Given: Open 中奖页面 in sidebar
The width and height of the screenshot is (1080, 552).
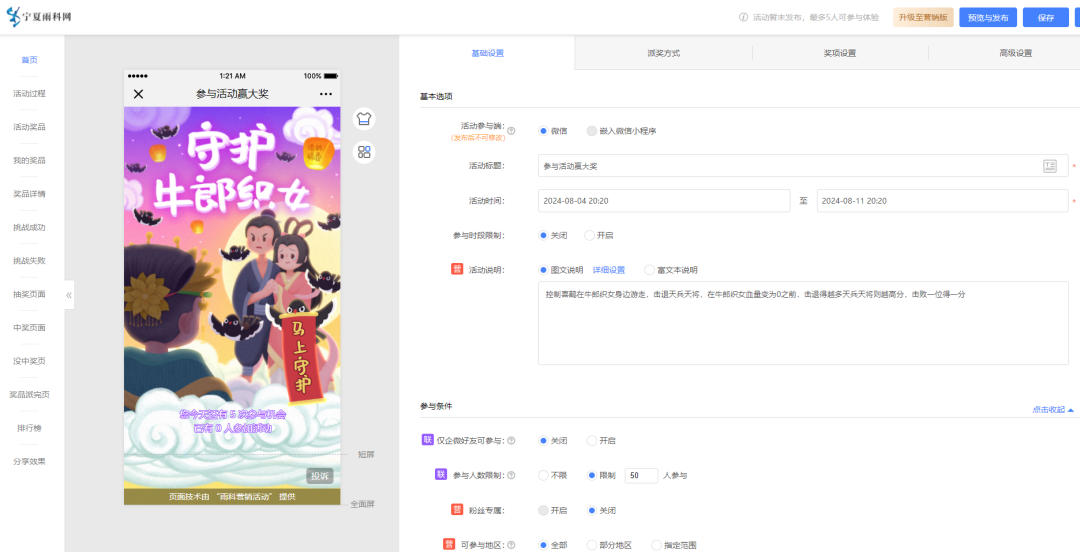Looking at the screenshot, I should coord(30,327).
